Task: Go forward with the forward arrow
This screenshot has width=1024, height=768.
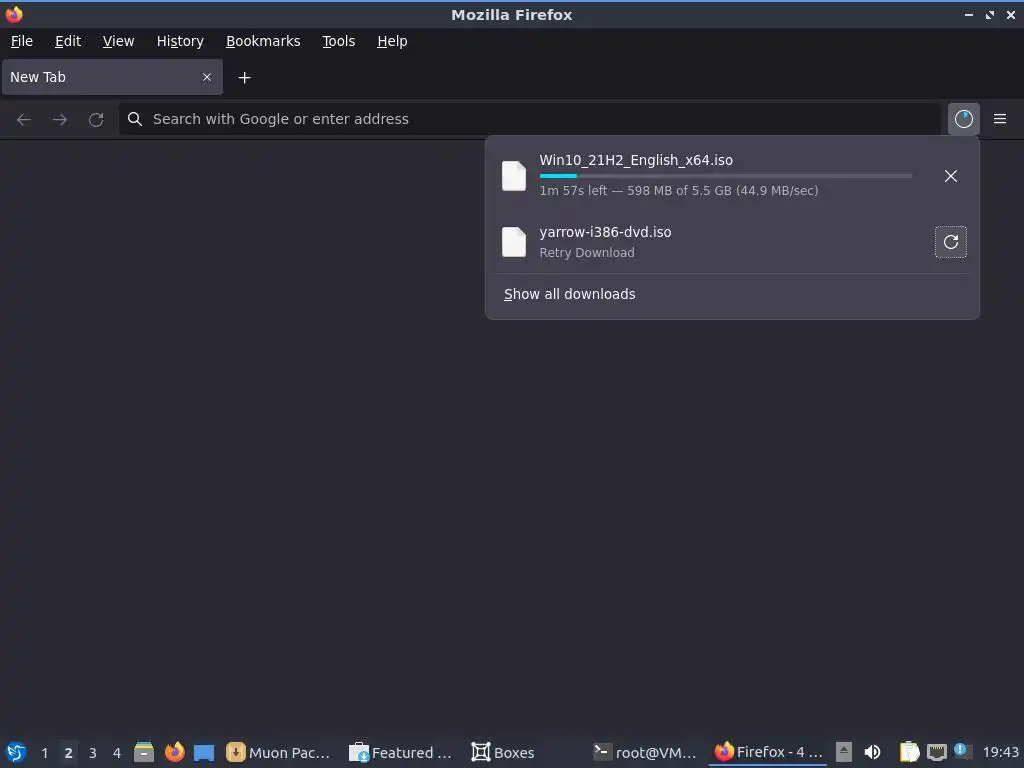Action: (59, 120)
